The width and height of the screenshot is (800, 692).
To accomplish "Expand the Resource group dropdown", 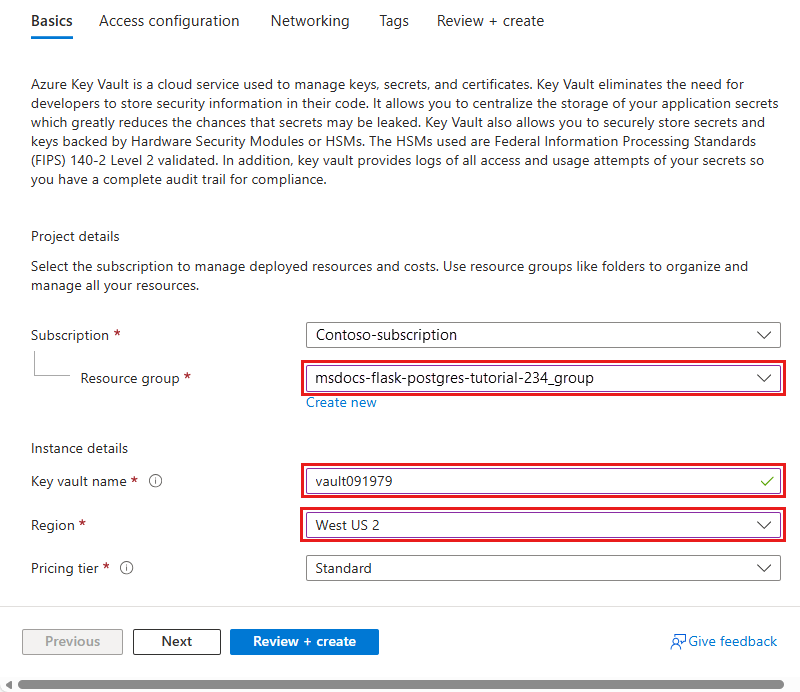I will 543,378.
